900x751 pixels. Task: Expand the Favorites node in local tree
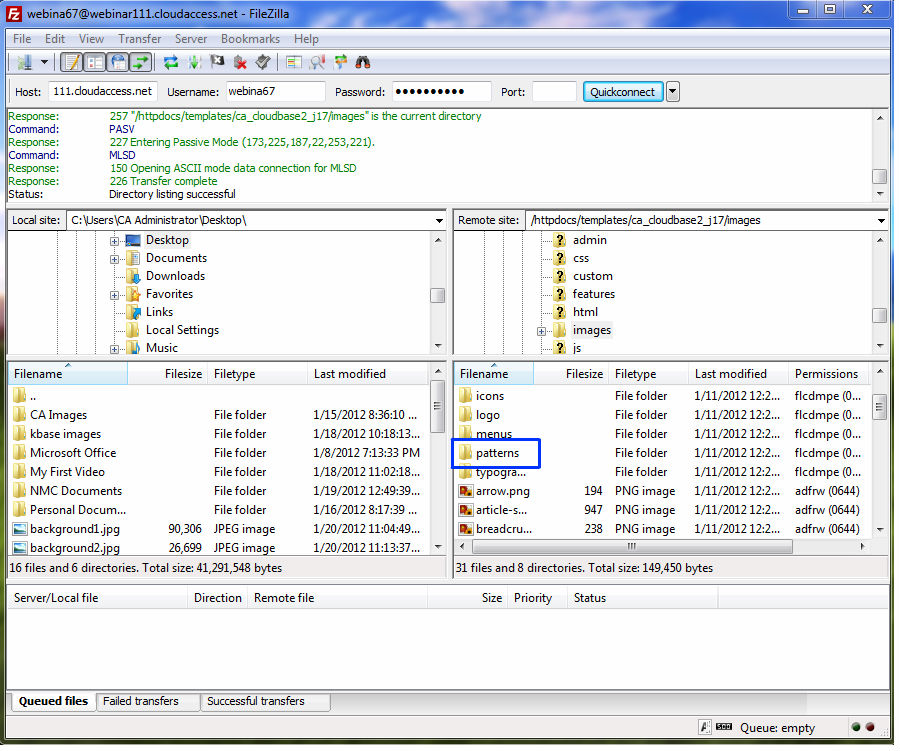tap(115, 295)
